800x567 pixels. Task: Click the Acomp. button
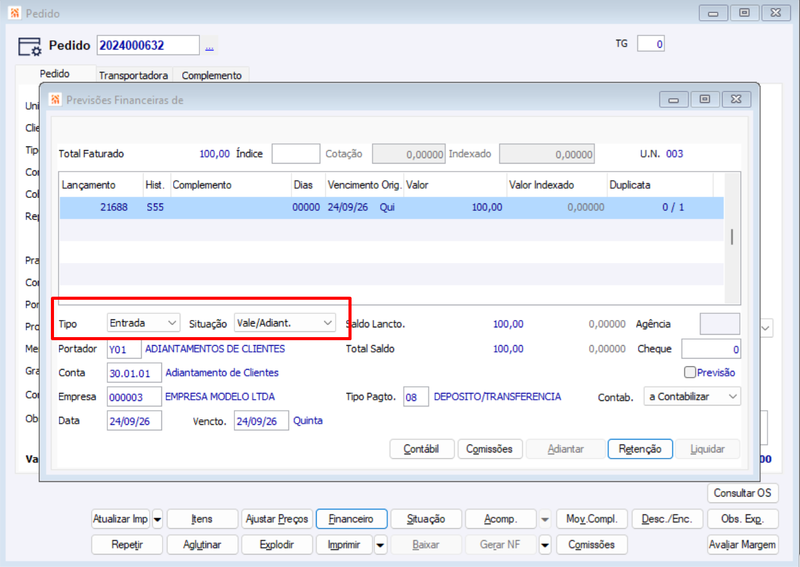coord(501,519)
